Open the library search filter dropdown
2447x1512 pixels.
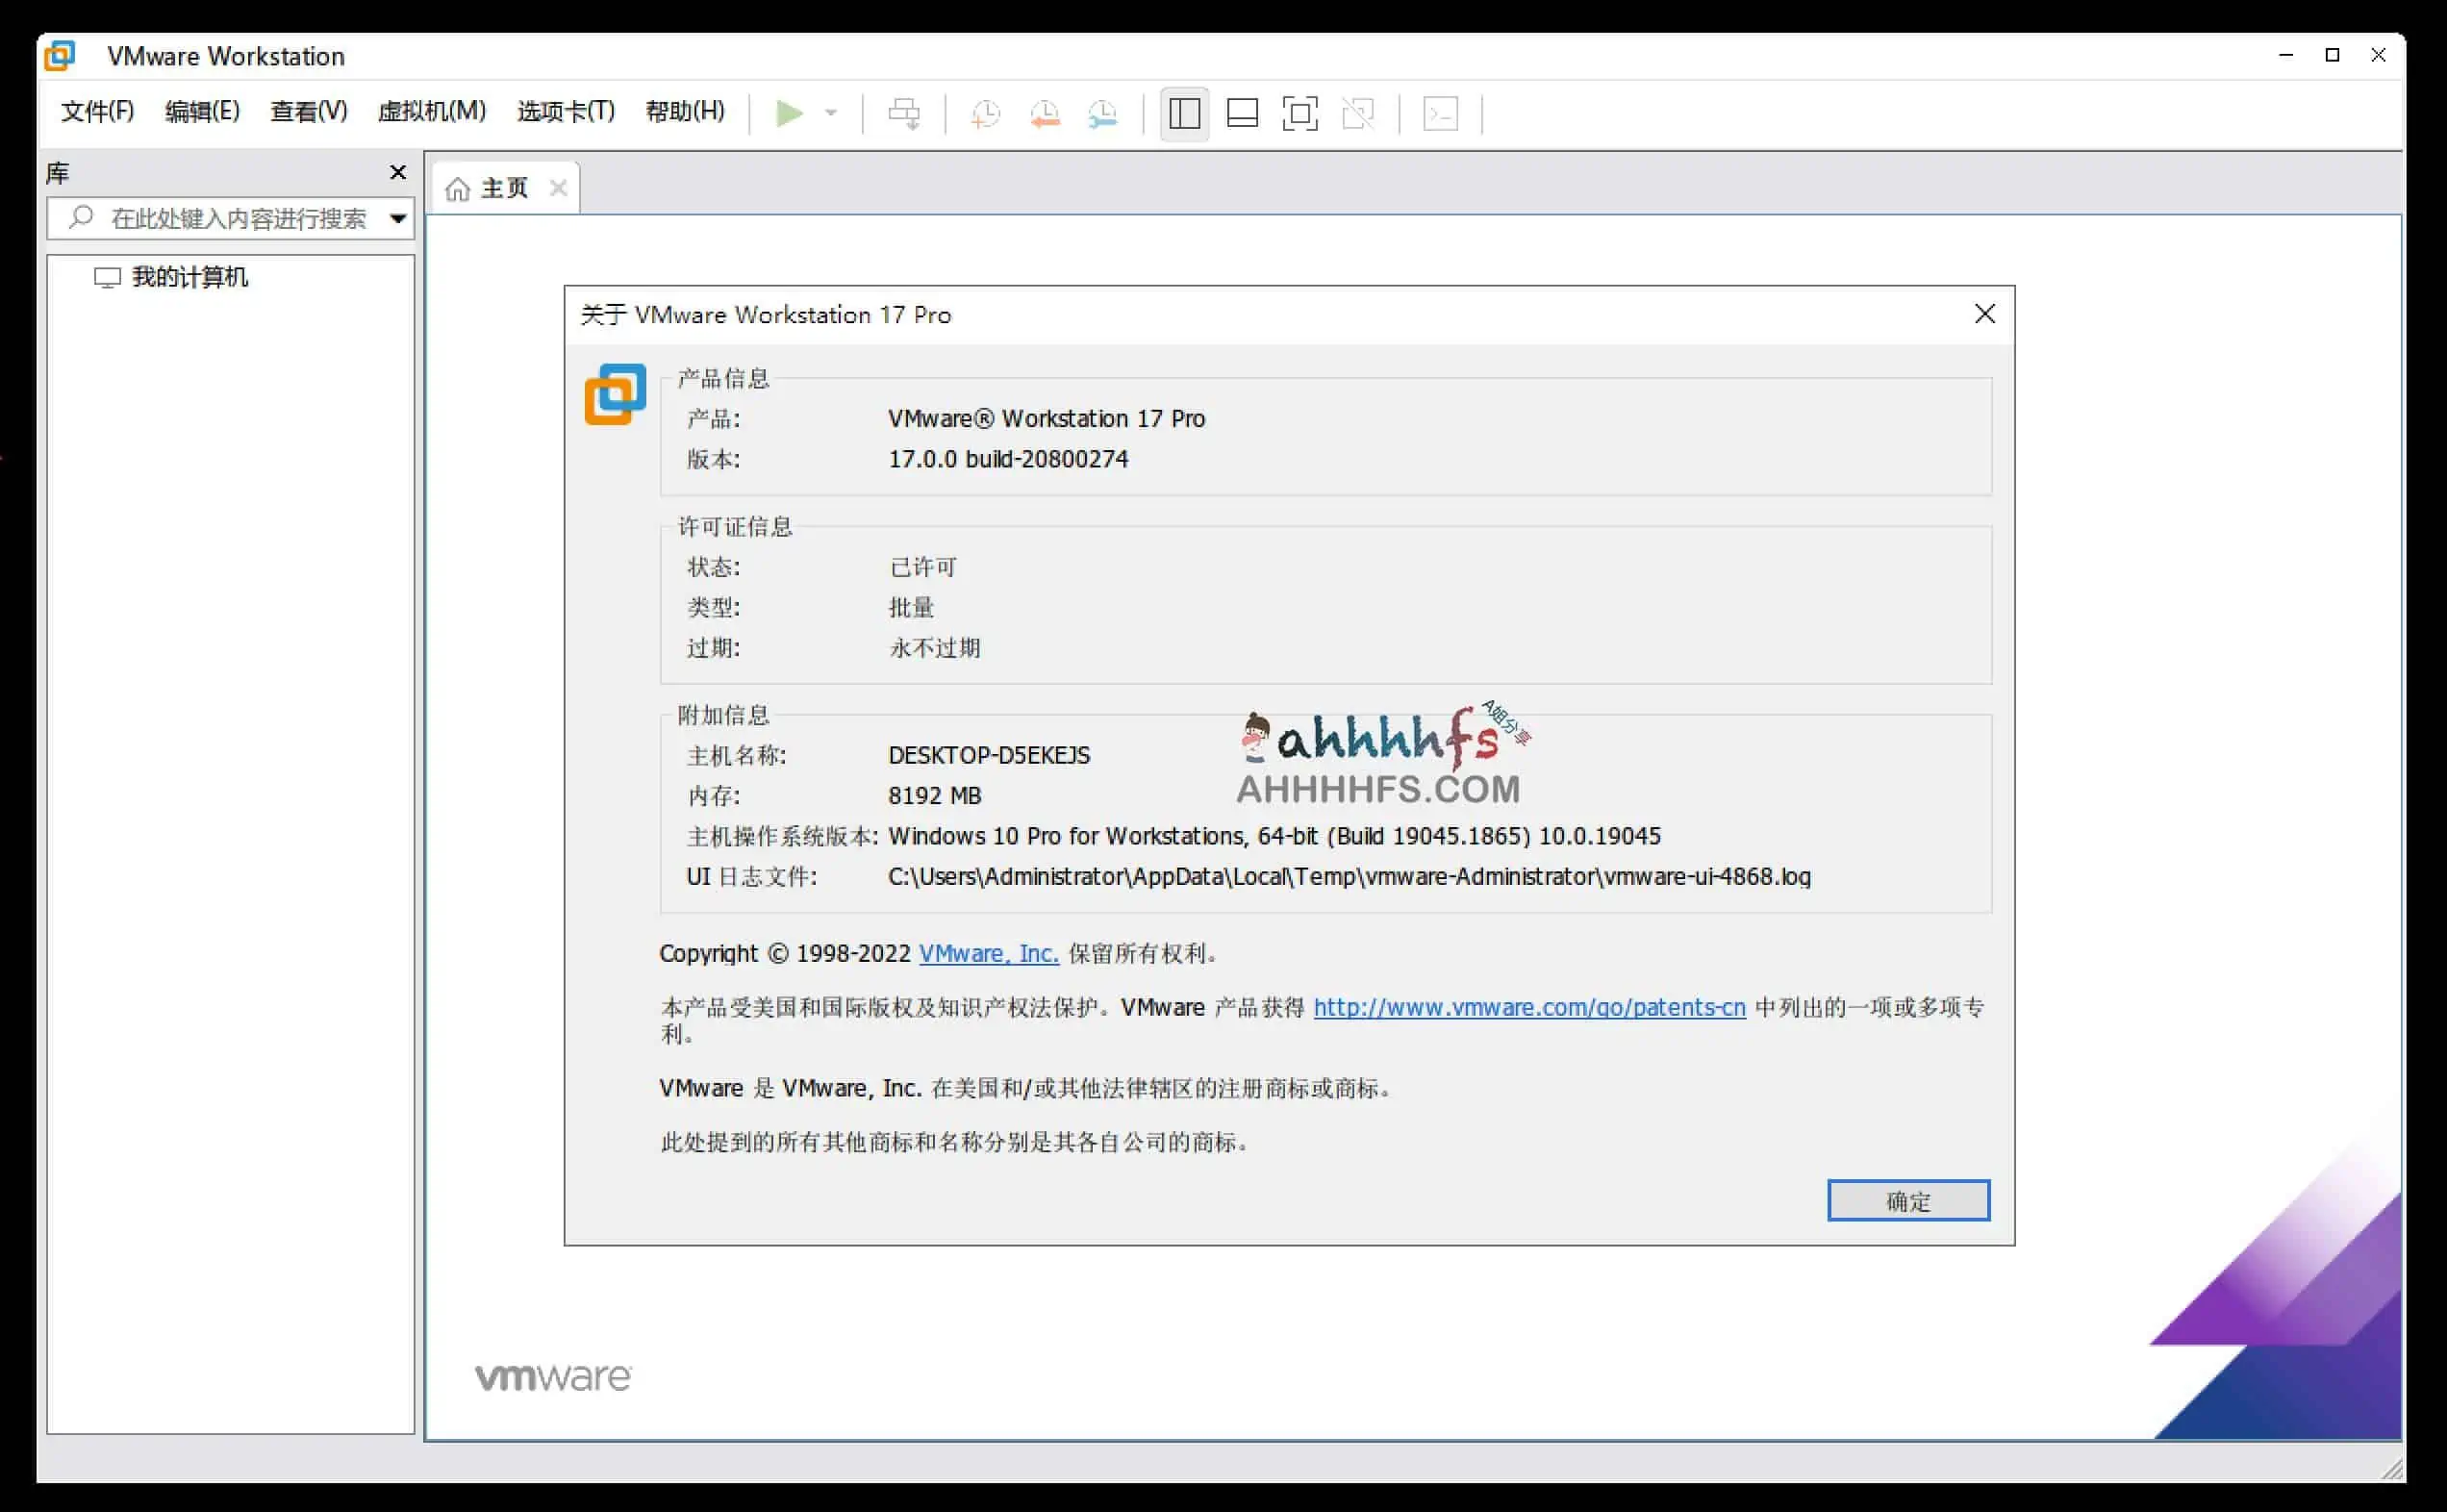coord(397,218)
